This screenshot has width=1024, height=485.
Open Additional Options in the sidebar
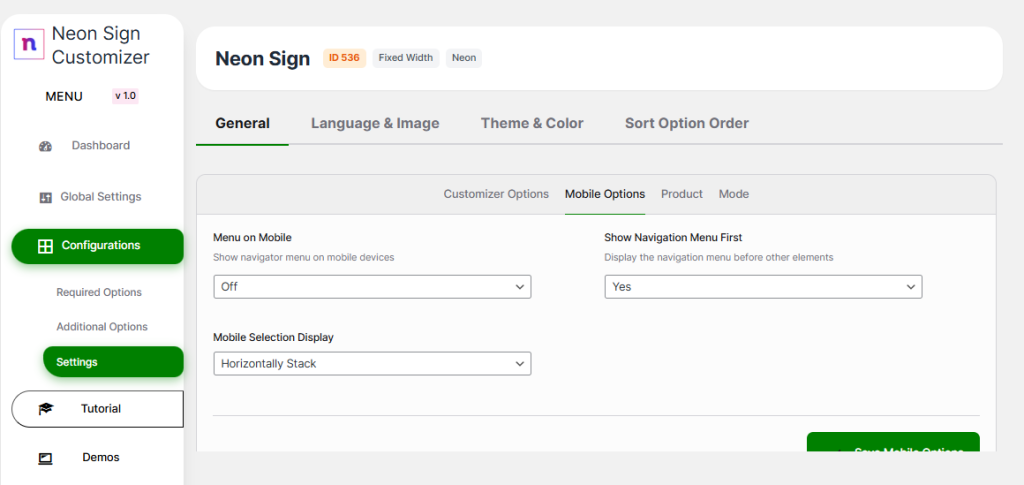click(x=102, y=327)
